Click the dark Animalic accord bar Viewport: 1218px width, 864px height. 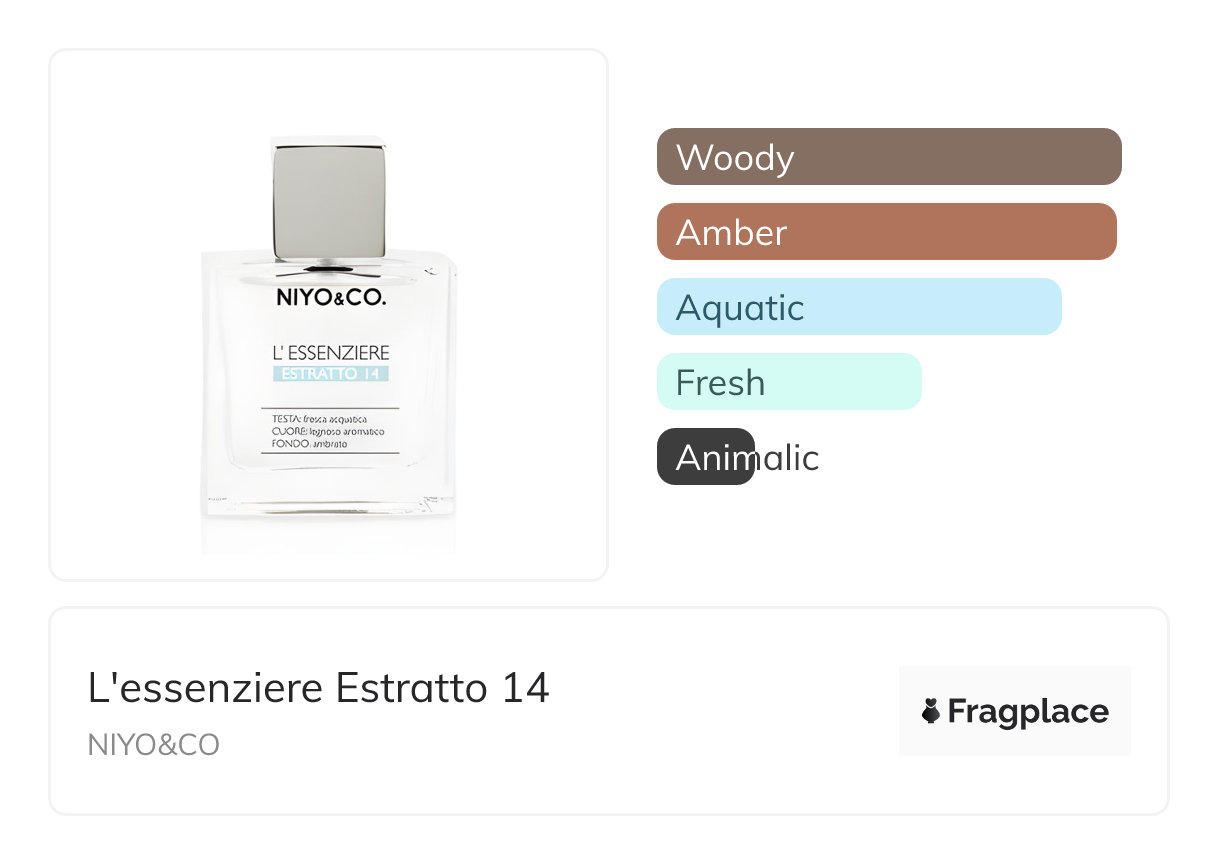pyautogui.click(x=704, y=457)
